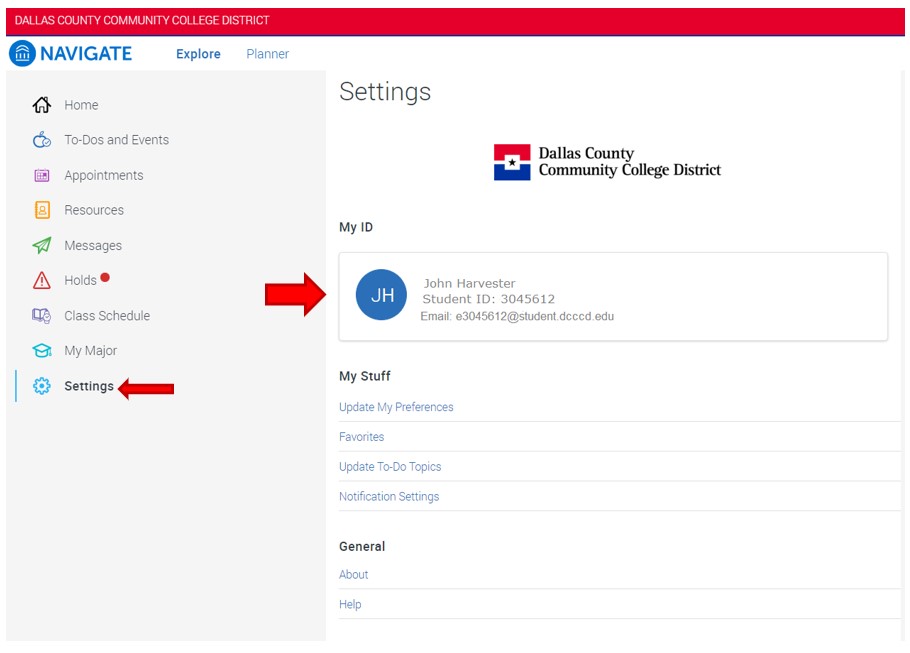
Task: Open the Favorites link under My Stuff
Action: [361, 437]
